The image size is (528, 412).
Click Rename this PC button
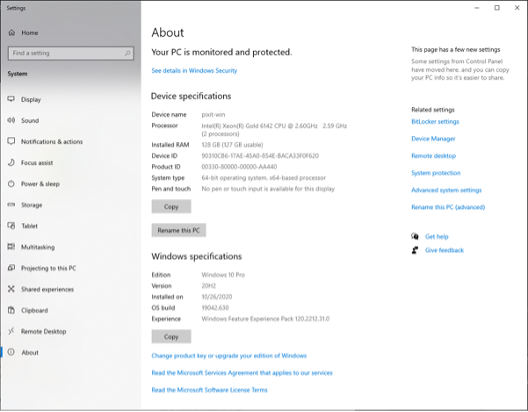click(178, 230)
